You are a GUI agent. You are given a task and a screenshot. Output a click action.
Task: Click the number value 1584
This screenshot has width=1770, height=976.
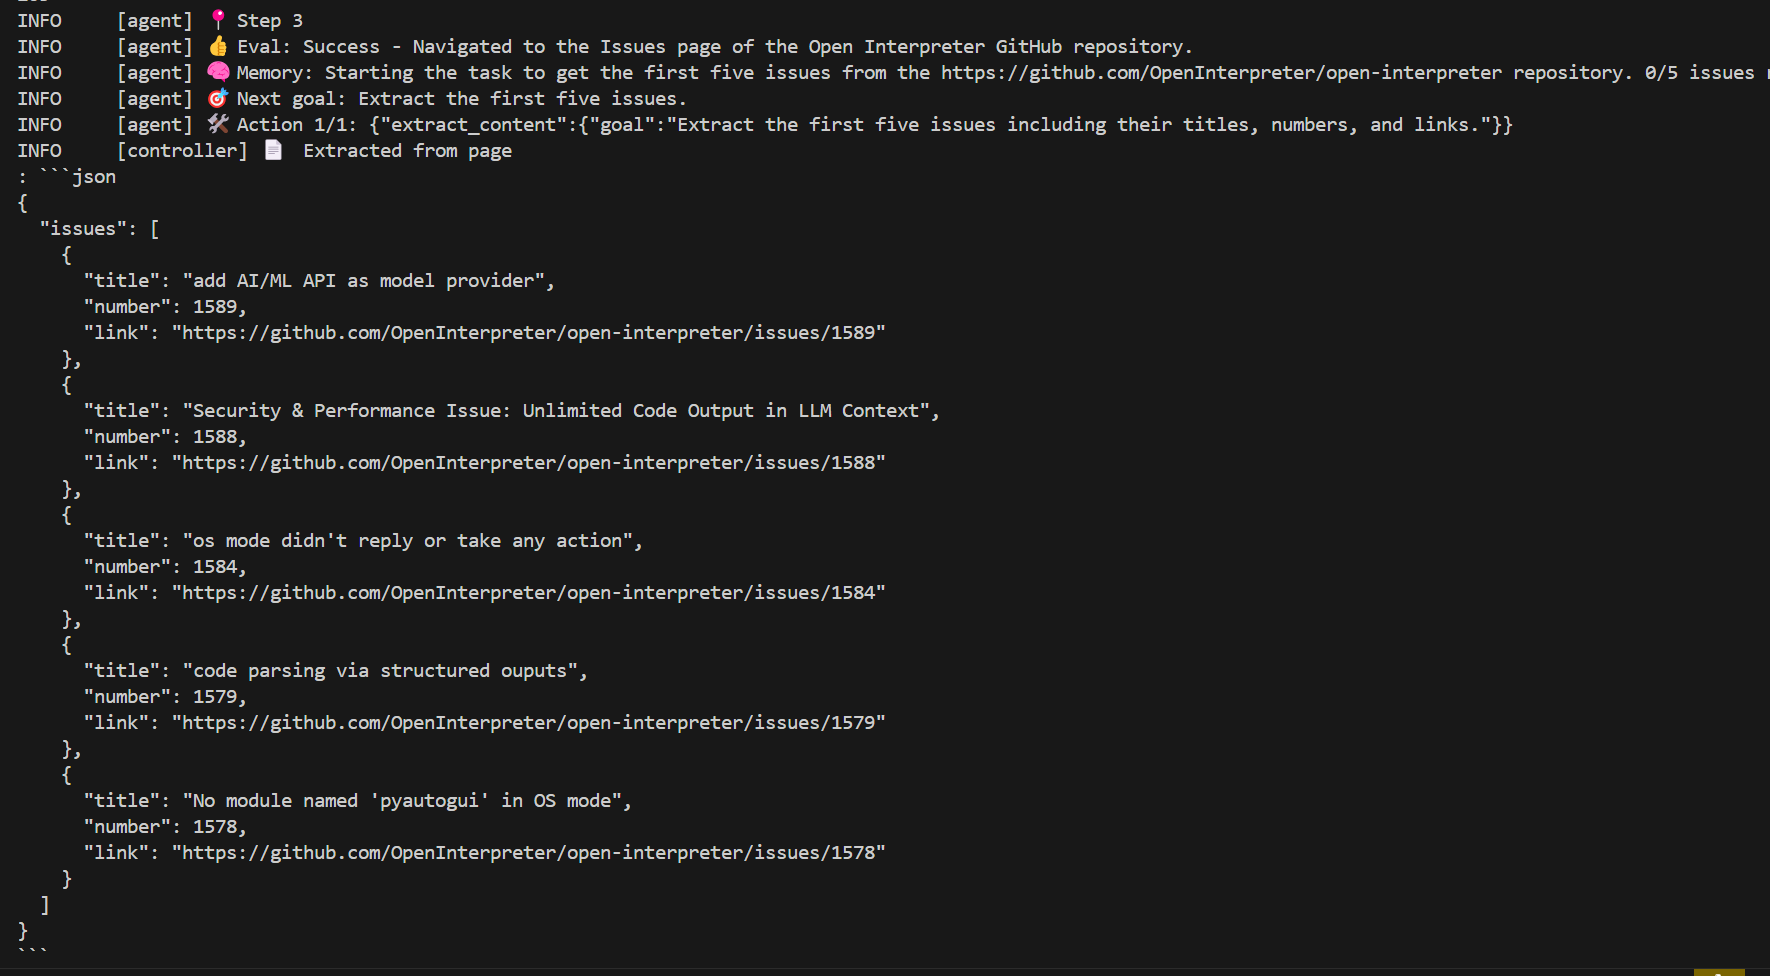(215, 566)
